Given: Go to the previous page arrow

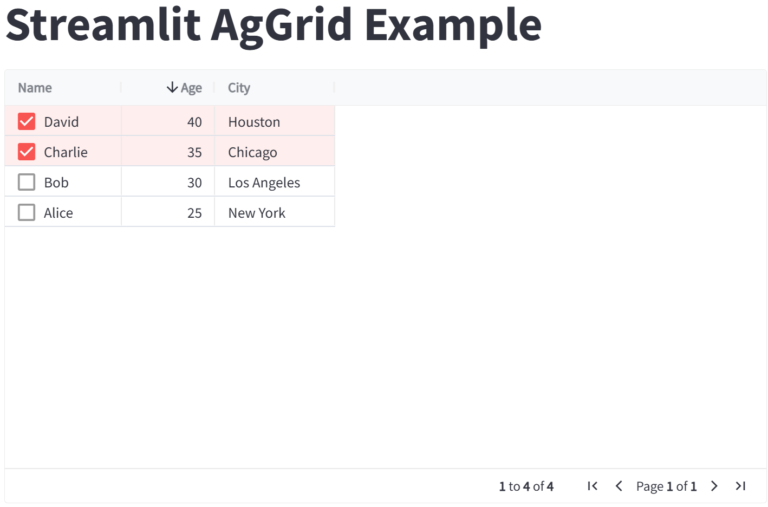Looking at the screenshot, I should click(x=619, y=486).
